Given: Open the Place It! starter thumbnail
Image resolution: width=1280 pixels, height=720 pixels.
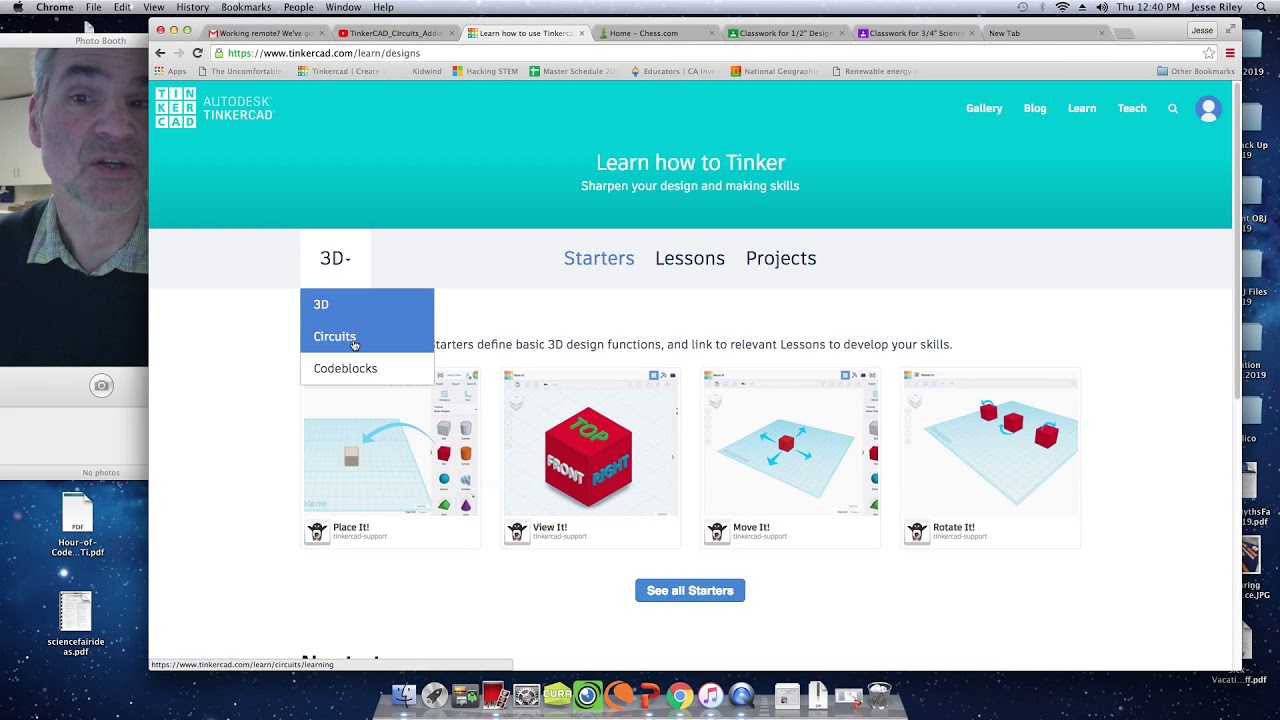Looking at the screenshot, I should [391, 443].
